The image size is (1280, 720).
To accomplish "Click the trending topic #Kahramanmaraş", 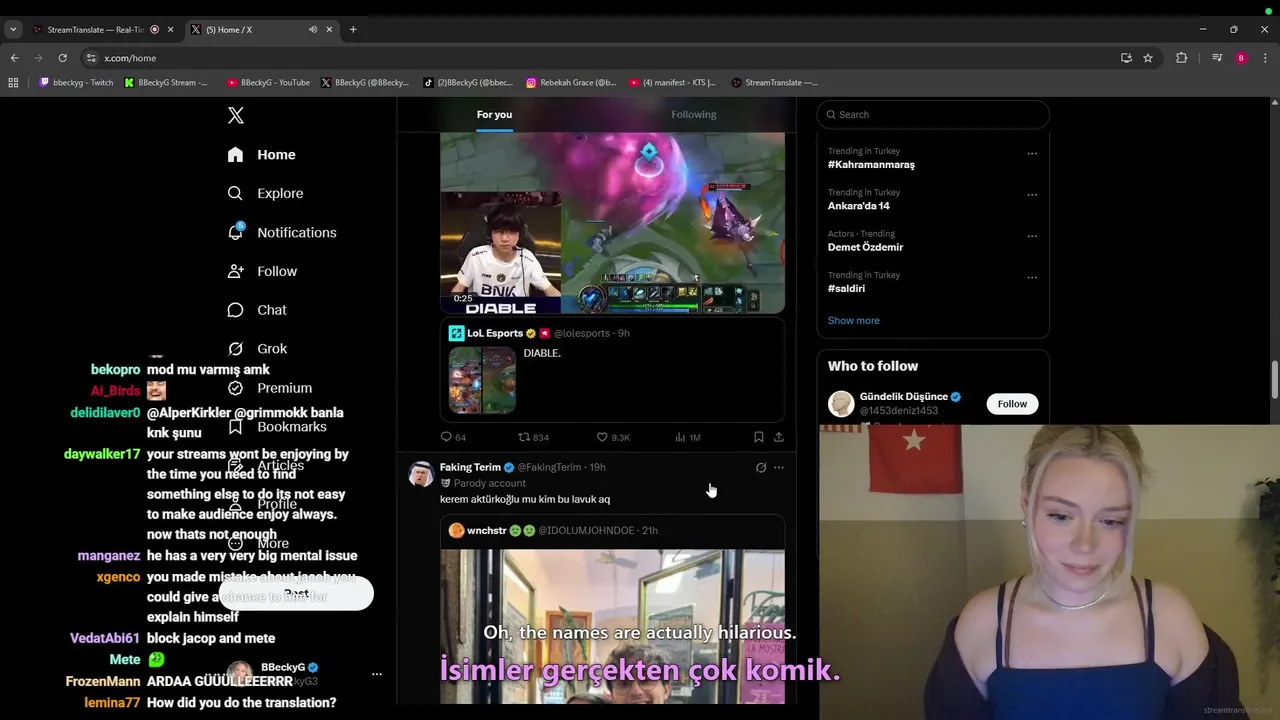I will tap(871, 165).
